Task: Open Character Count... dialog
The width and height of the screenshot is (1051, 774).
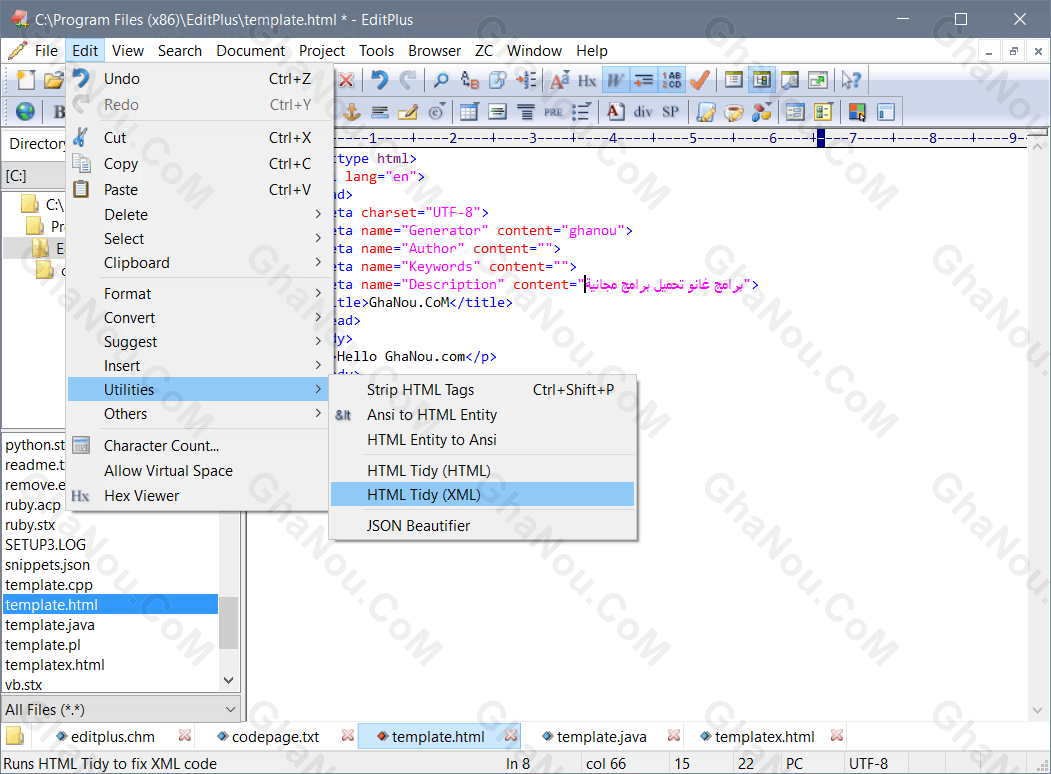Action: [198, 446]
